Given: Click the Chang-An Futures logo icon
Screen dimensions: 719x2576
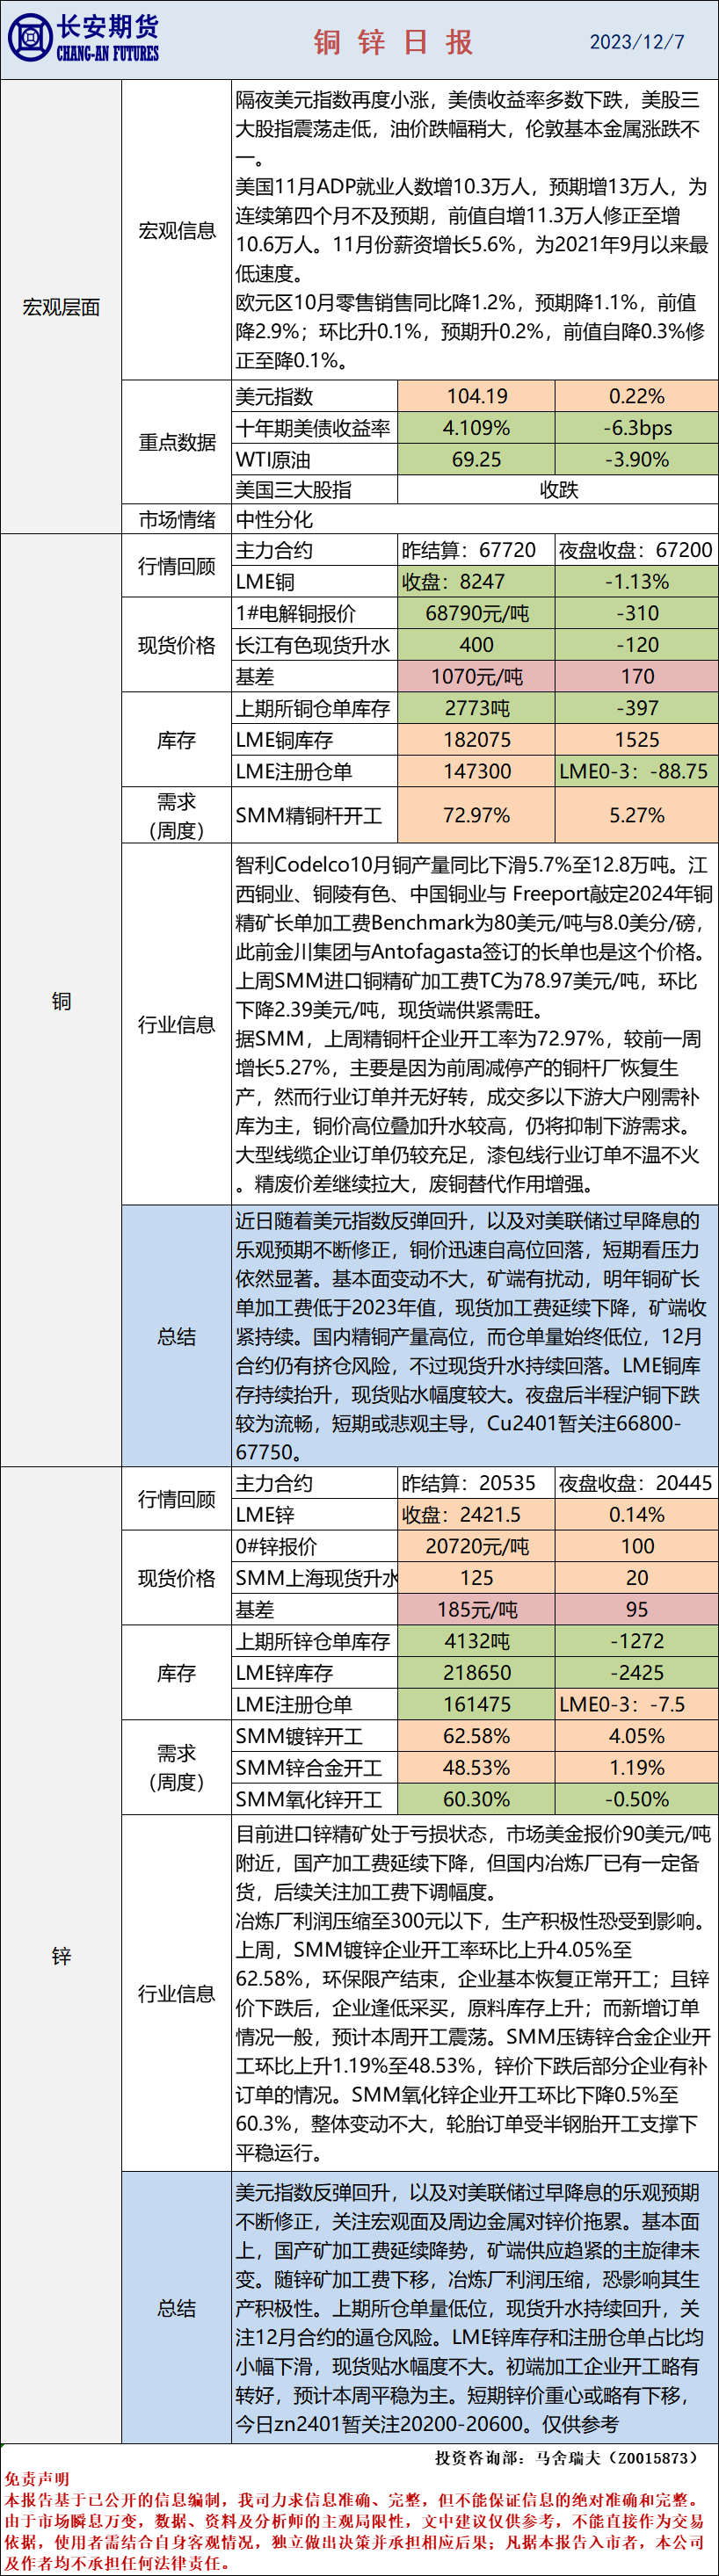Looking at the screenshot, I should tap(30, 40).
